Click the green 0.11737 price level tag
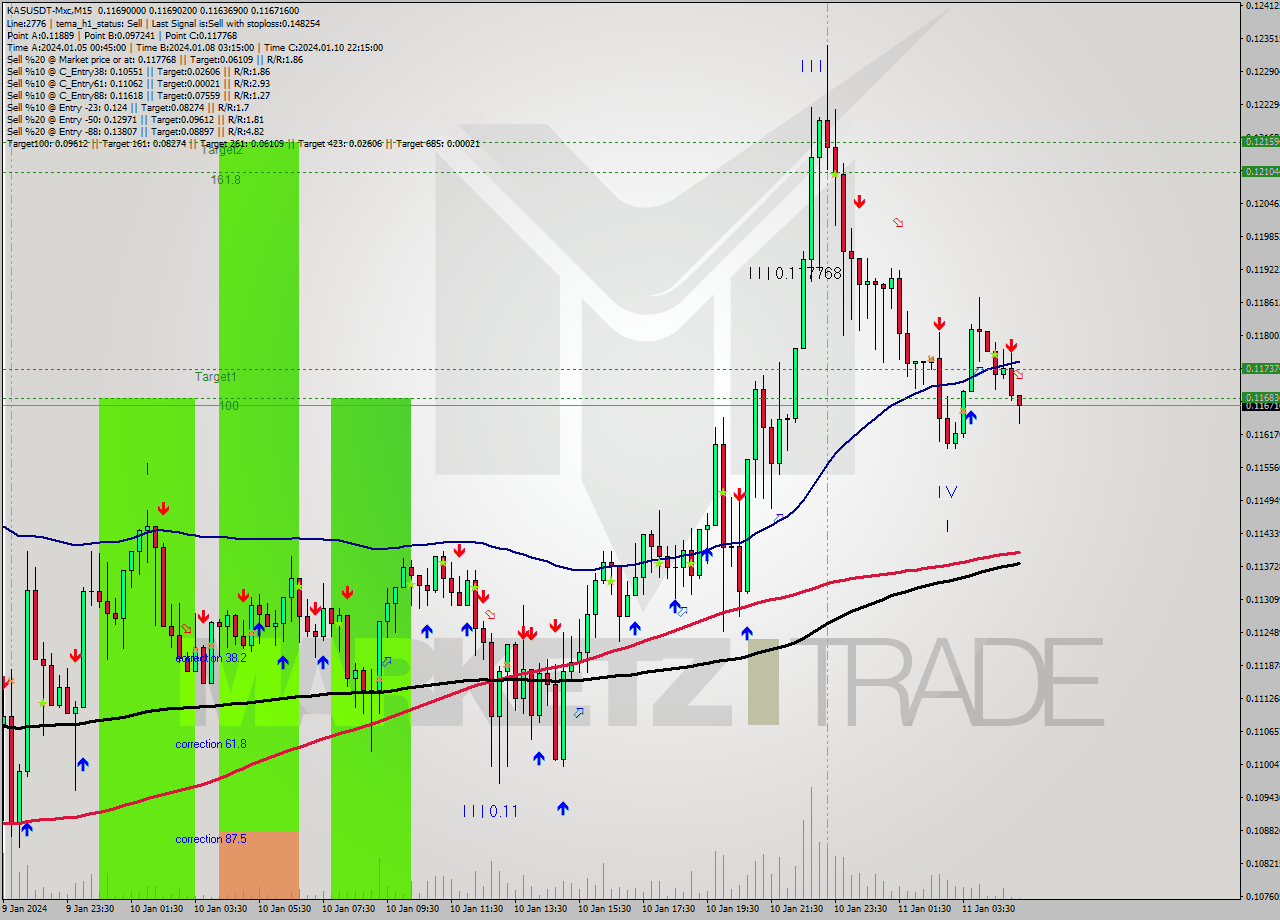Viewport: 1280px width, 920px height. click(x=1260, y=369)
